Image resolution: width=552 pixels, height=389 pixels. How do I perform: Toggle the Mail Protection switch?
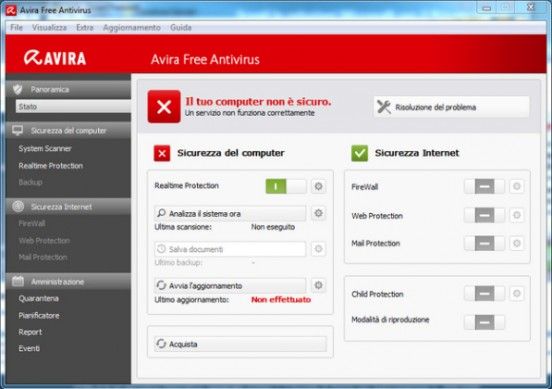[x=484, y=243]
